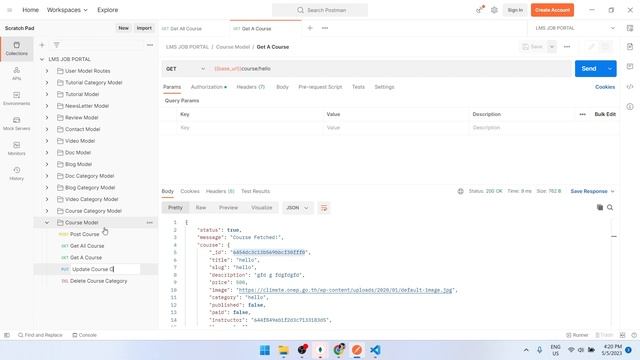Open the History sidebar panel
The width and height of the screenshot is (640, 360).
click(x=16, y=173)
